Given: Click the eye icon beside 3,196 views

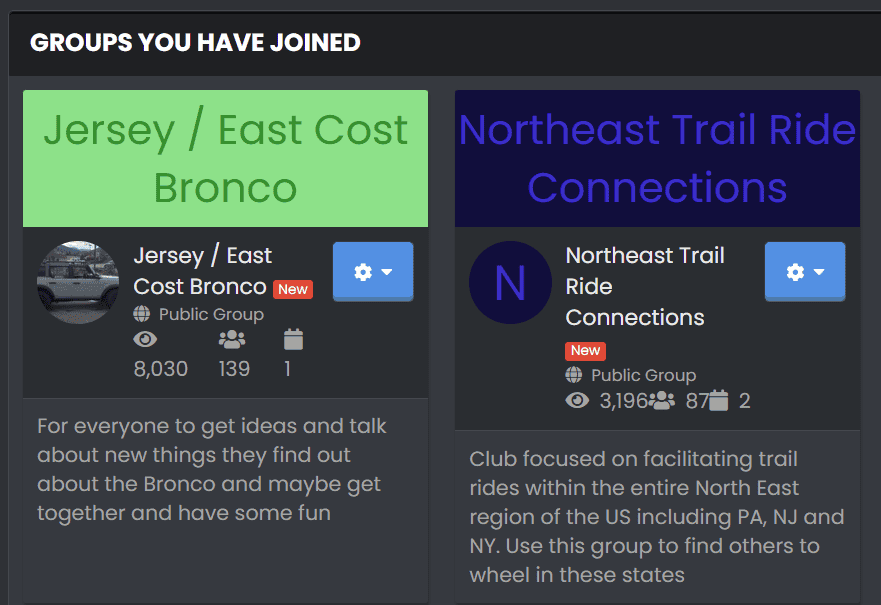Looking at the screenshot, I should click(x=577, y=401).
